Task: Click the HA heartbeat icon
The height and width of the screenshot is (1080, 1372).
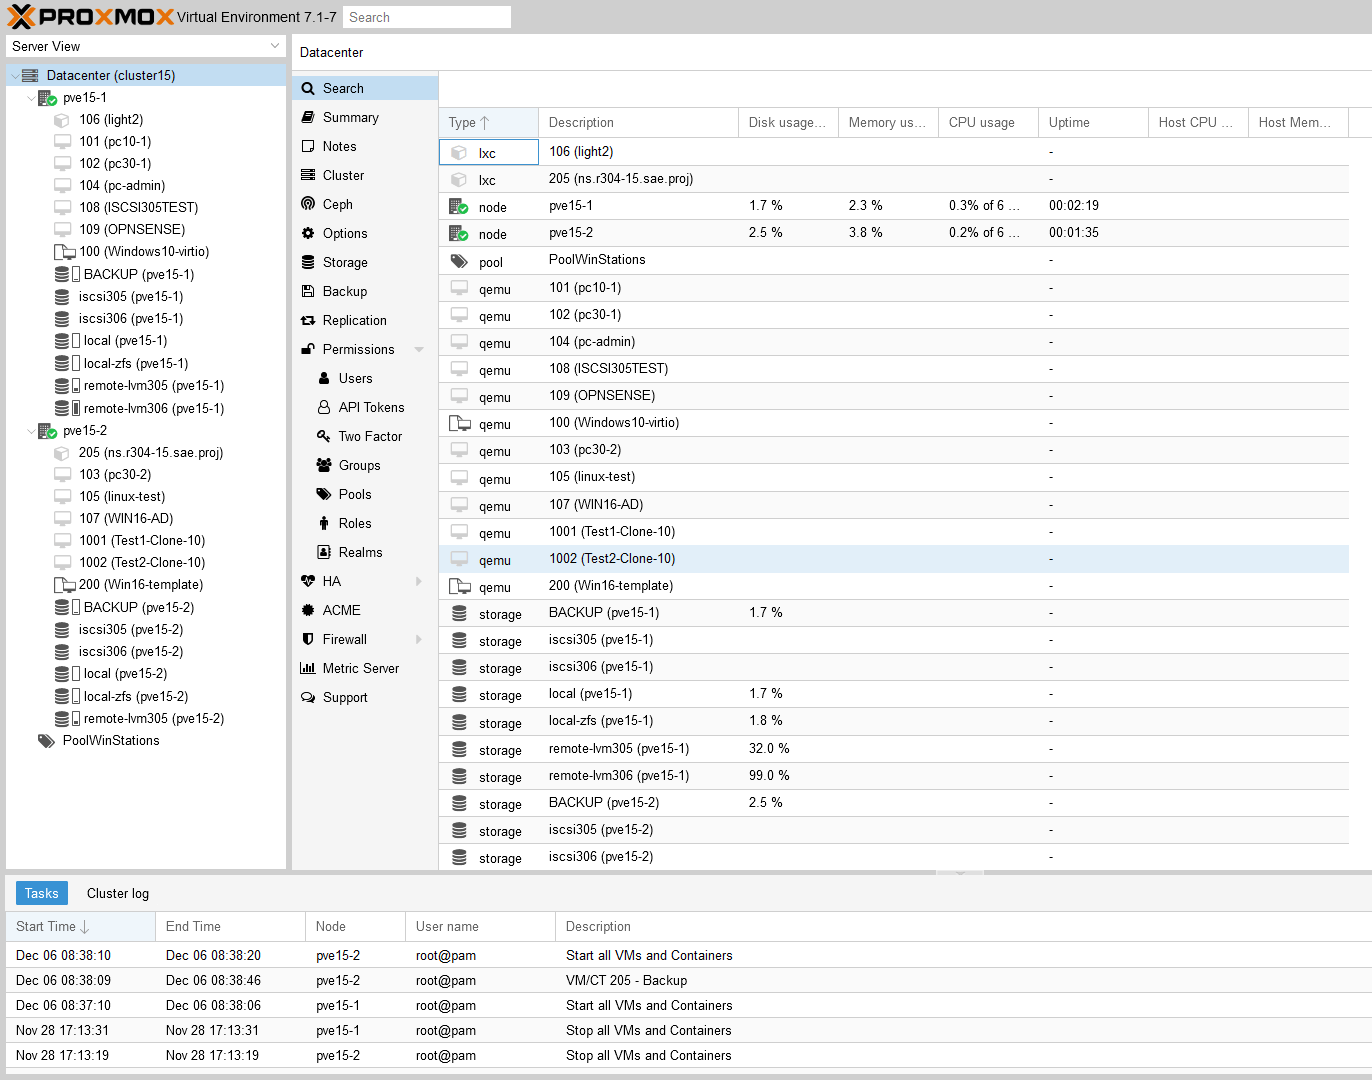Action: click(x=308, y=581)
